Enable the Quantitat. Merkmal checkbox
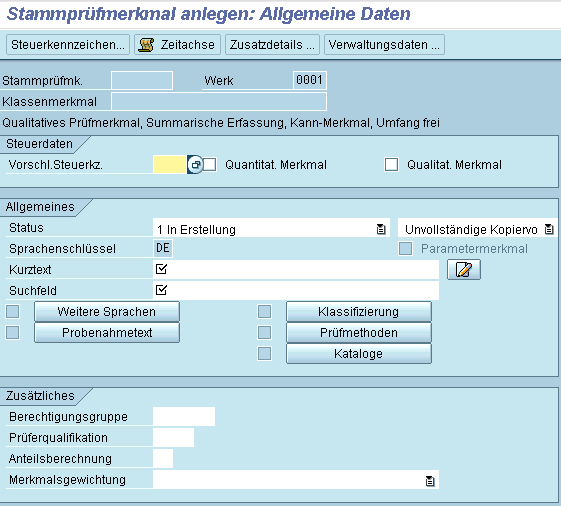This screenshot has height=506, width=561. (210, 165)
